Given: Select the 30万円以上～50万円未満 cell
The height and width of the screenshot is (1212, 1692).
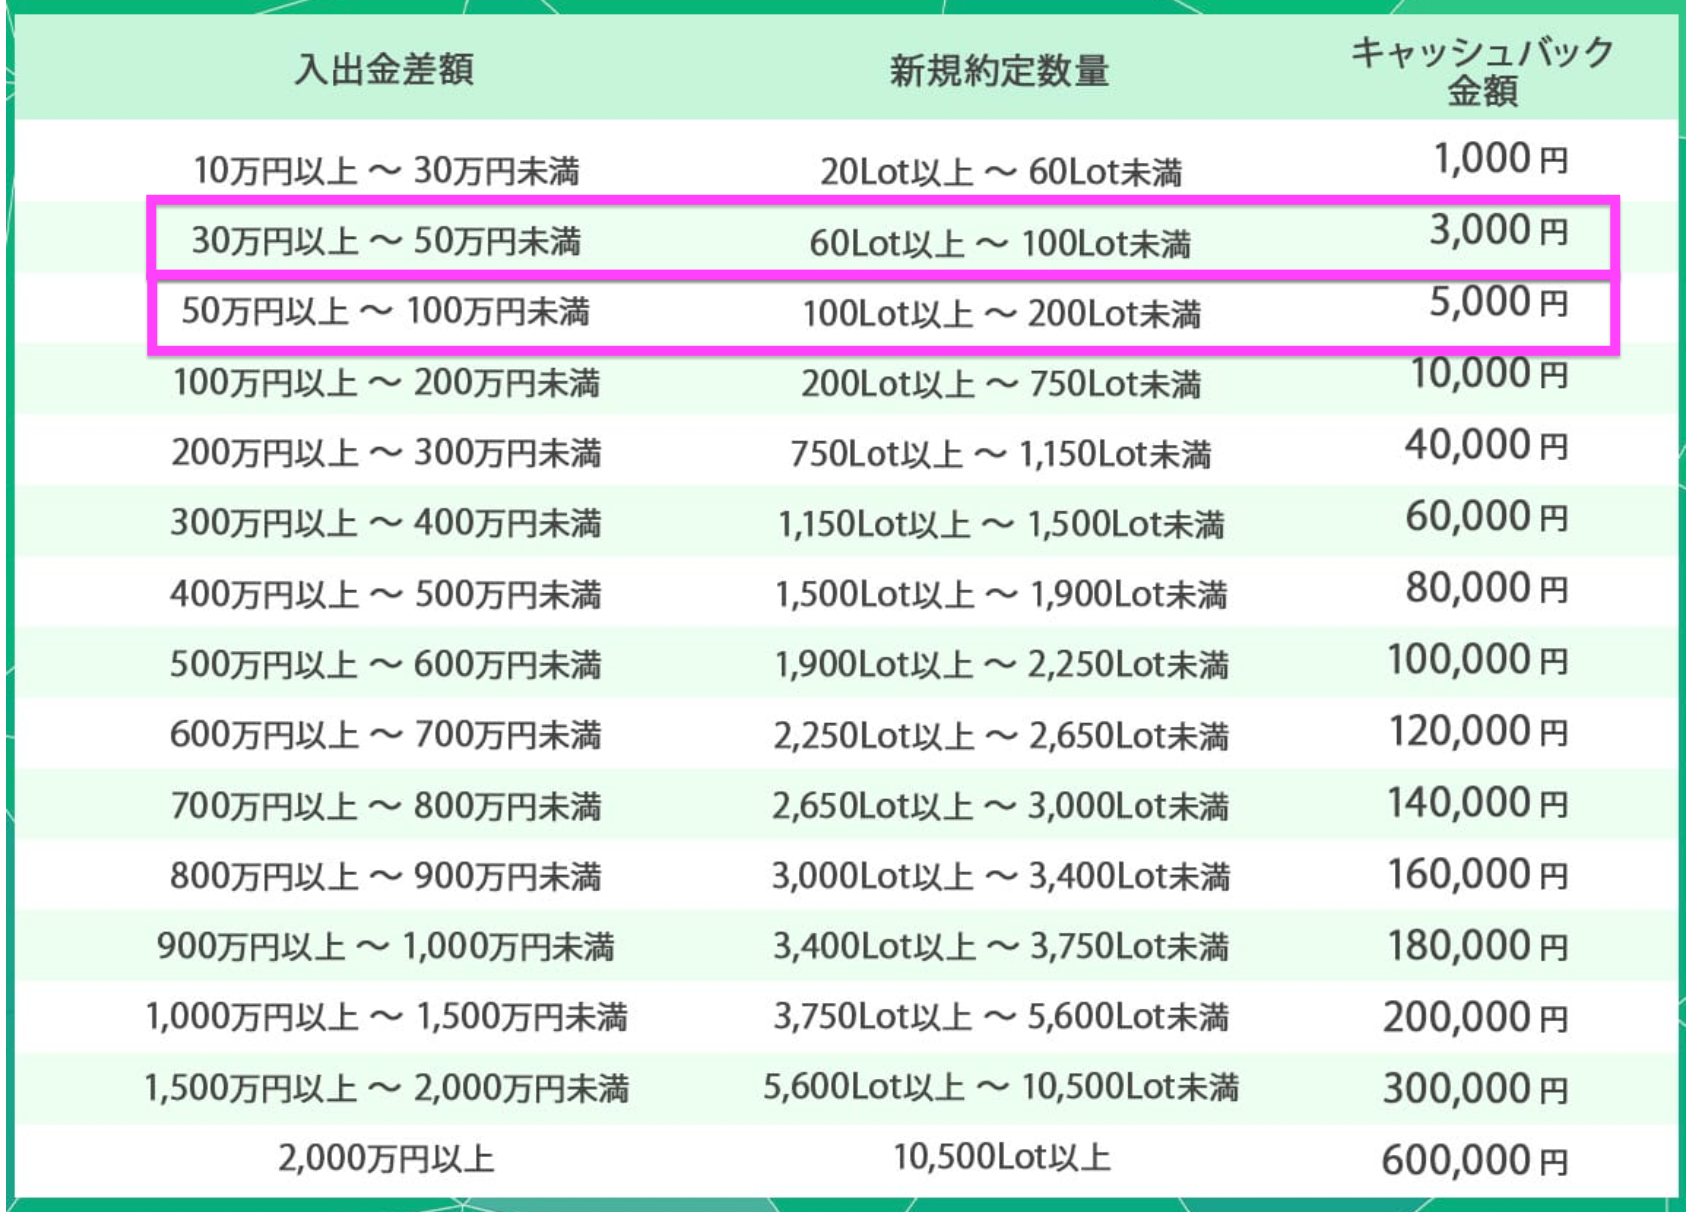Looking at the screenshot, I should click(x=386, y=242).
